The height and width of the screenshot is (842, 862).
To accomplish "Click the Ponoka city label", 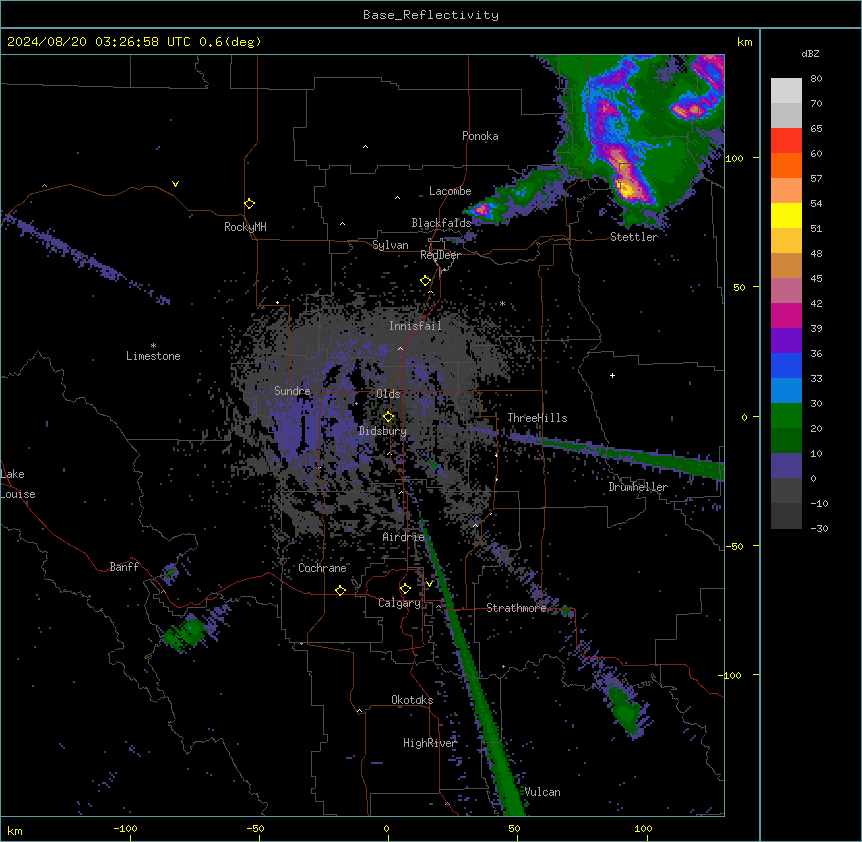I will pyautogui.click(x=480, y=136).
